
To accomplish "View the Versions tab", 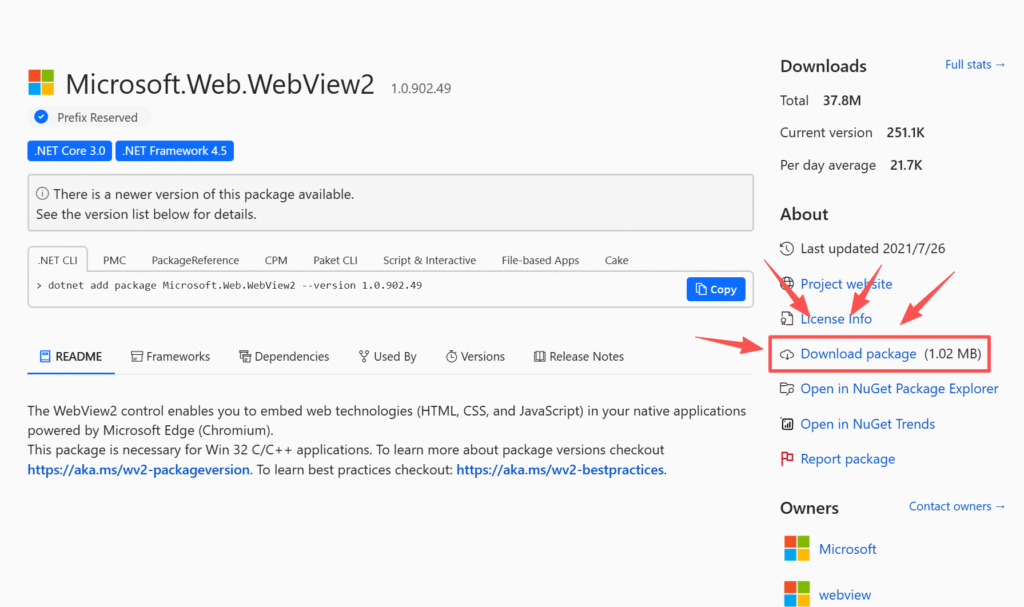I will pyautogui.click(x=475, y=357).
